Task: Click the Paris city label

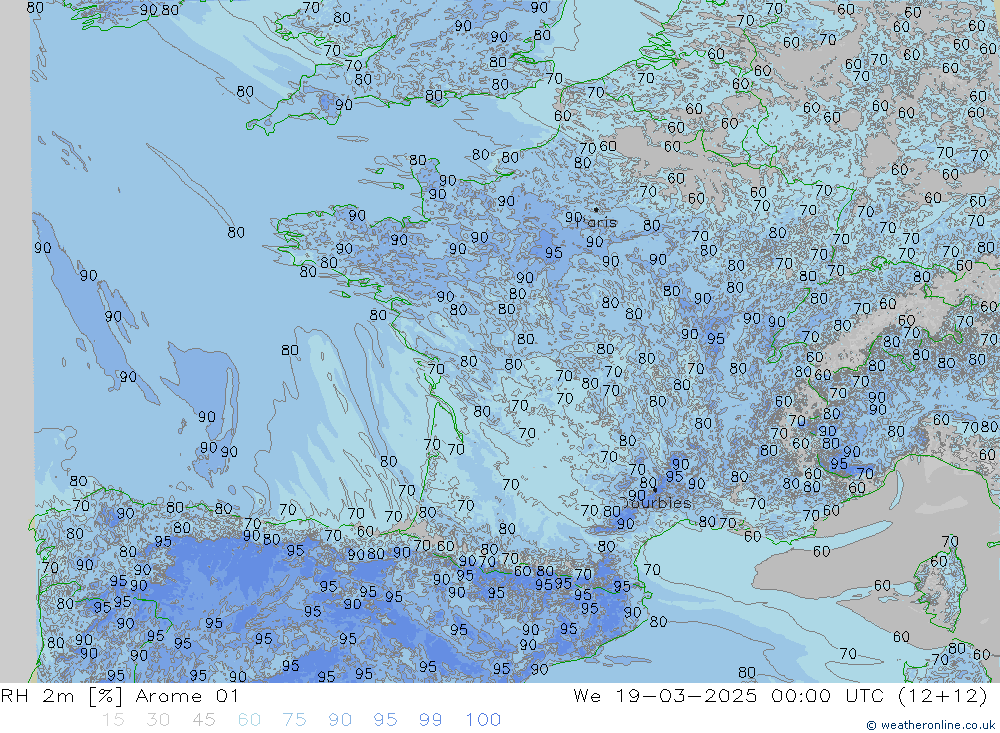Action: coord(597,222)
